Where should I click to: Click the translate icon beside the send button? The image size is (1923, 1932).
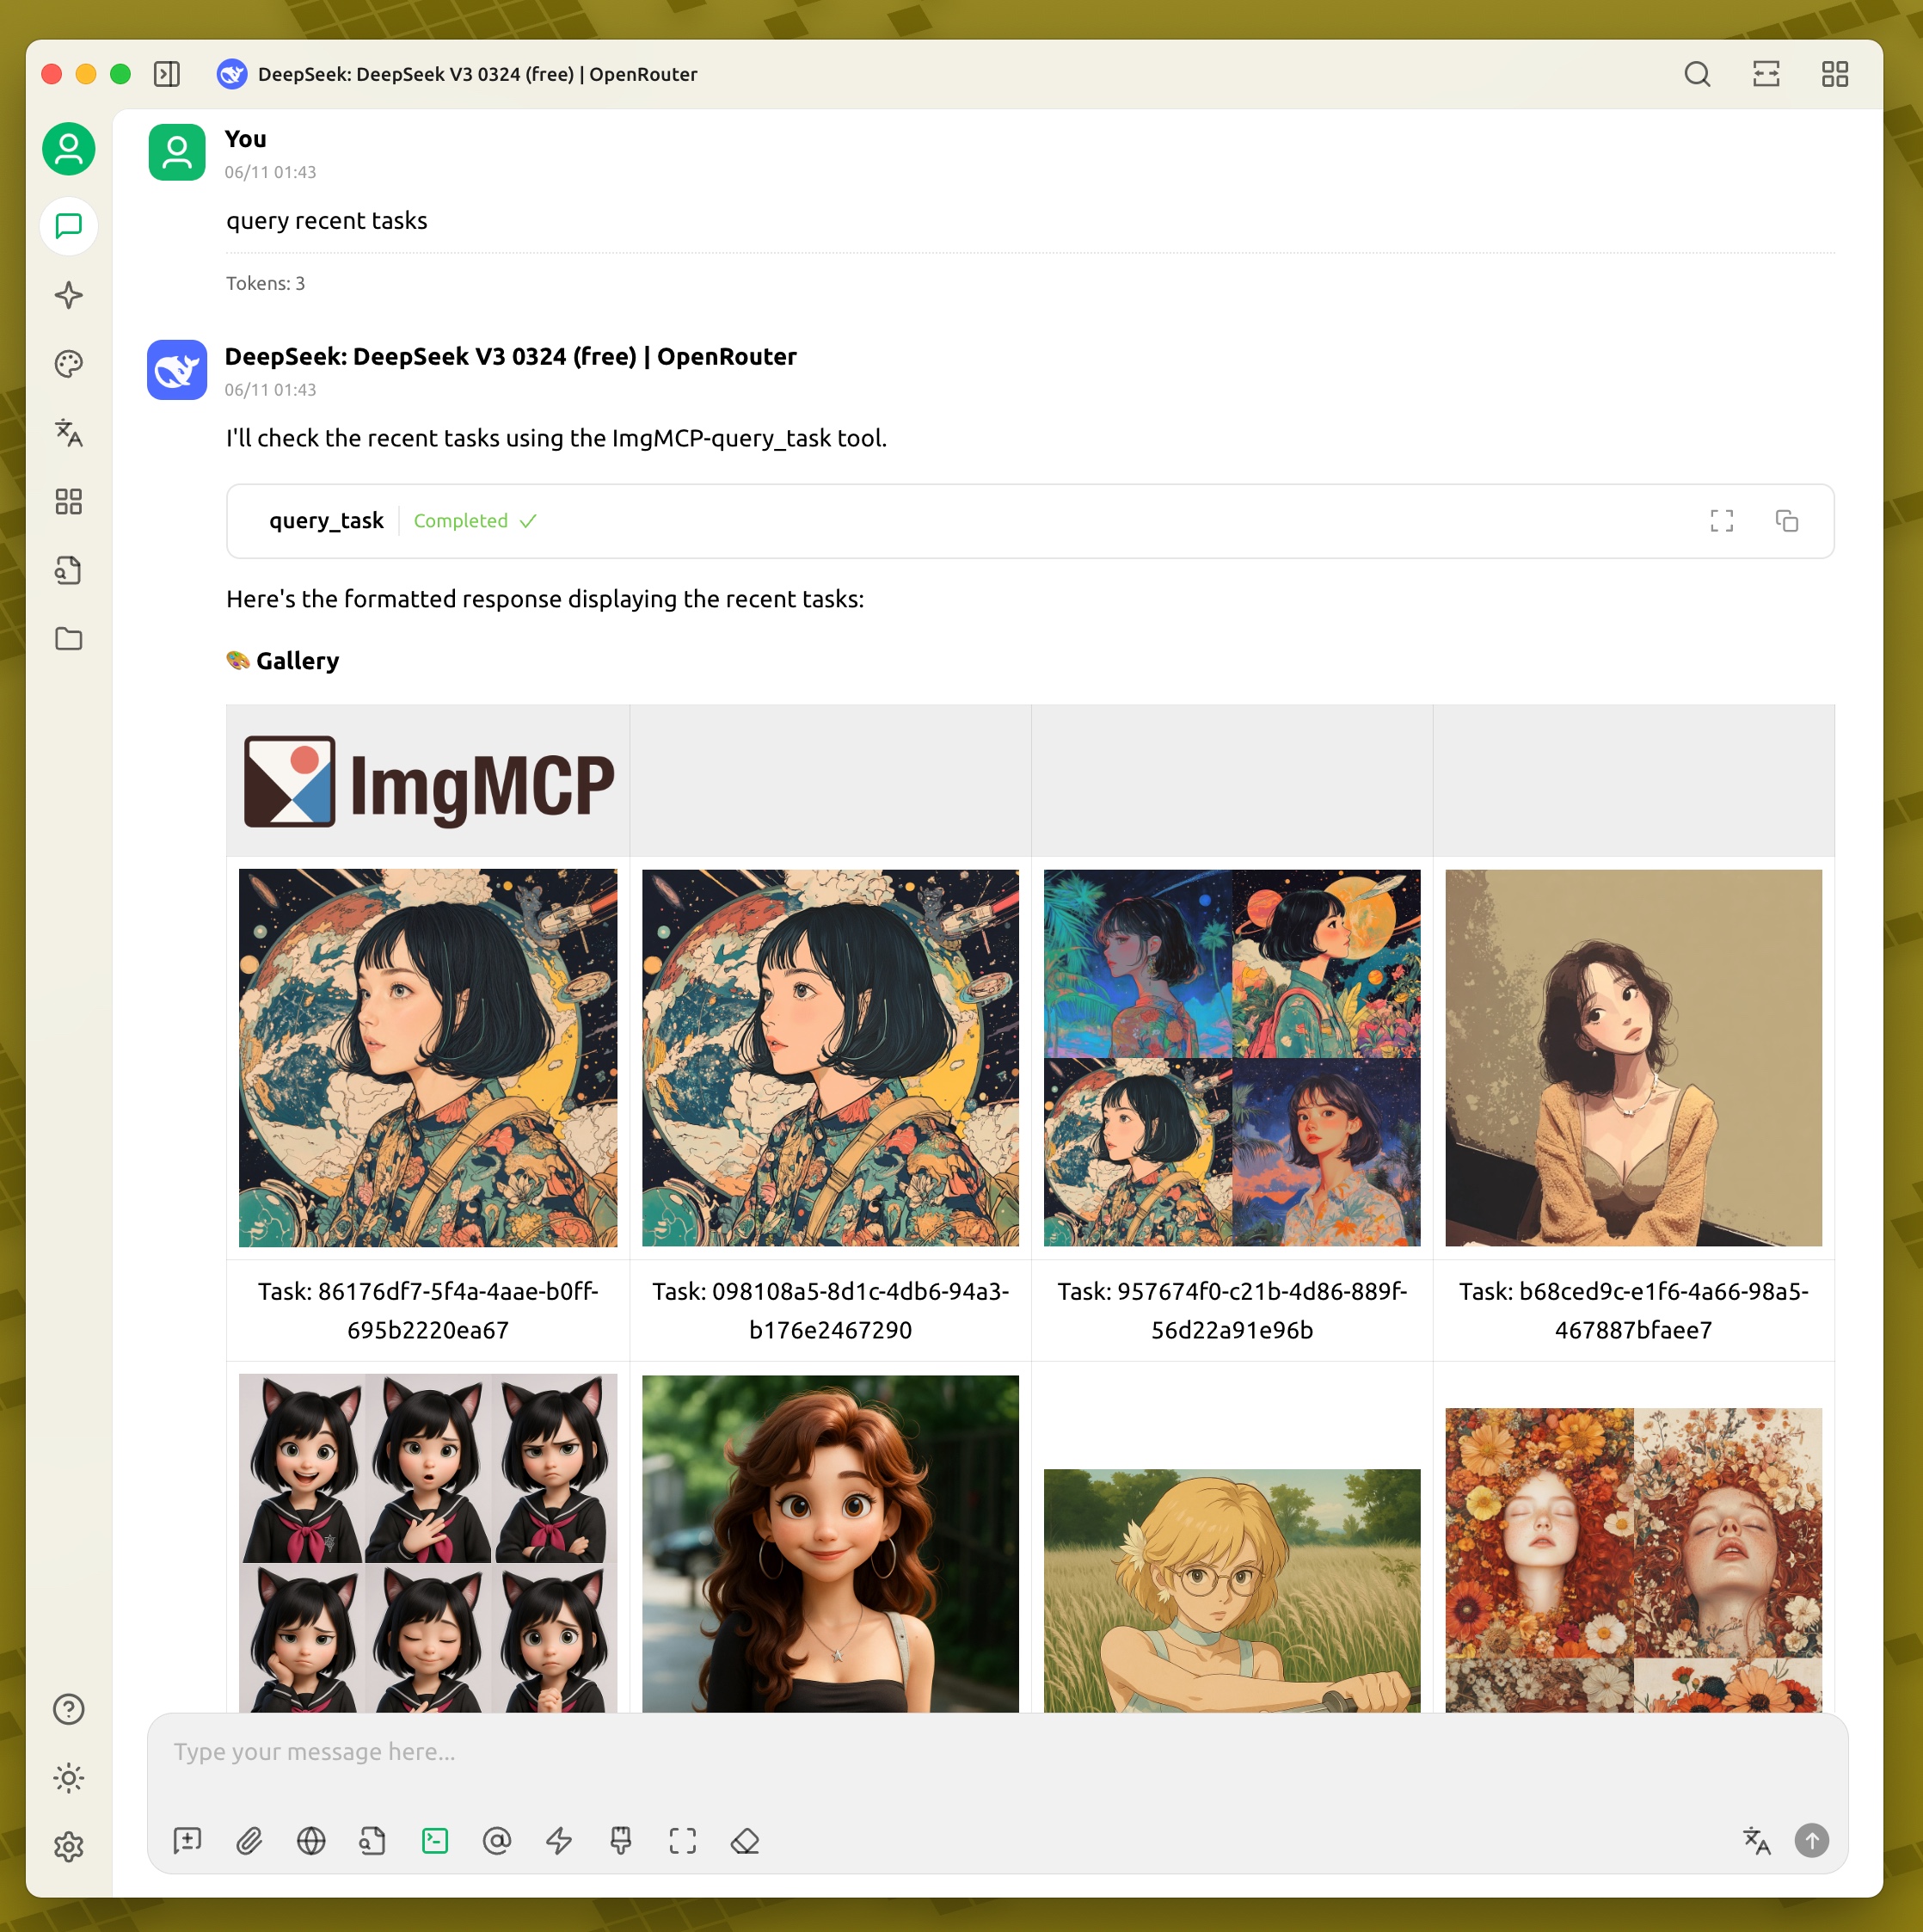(x=1756, y=1841)
